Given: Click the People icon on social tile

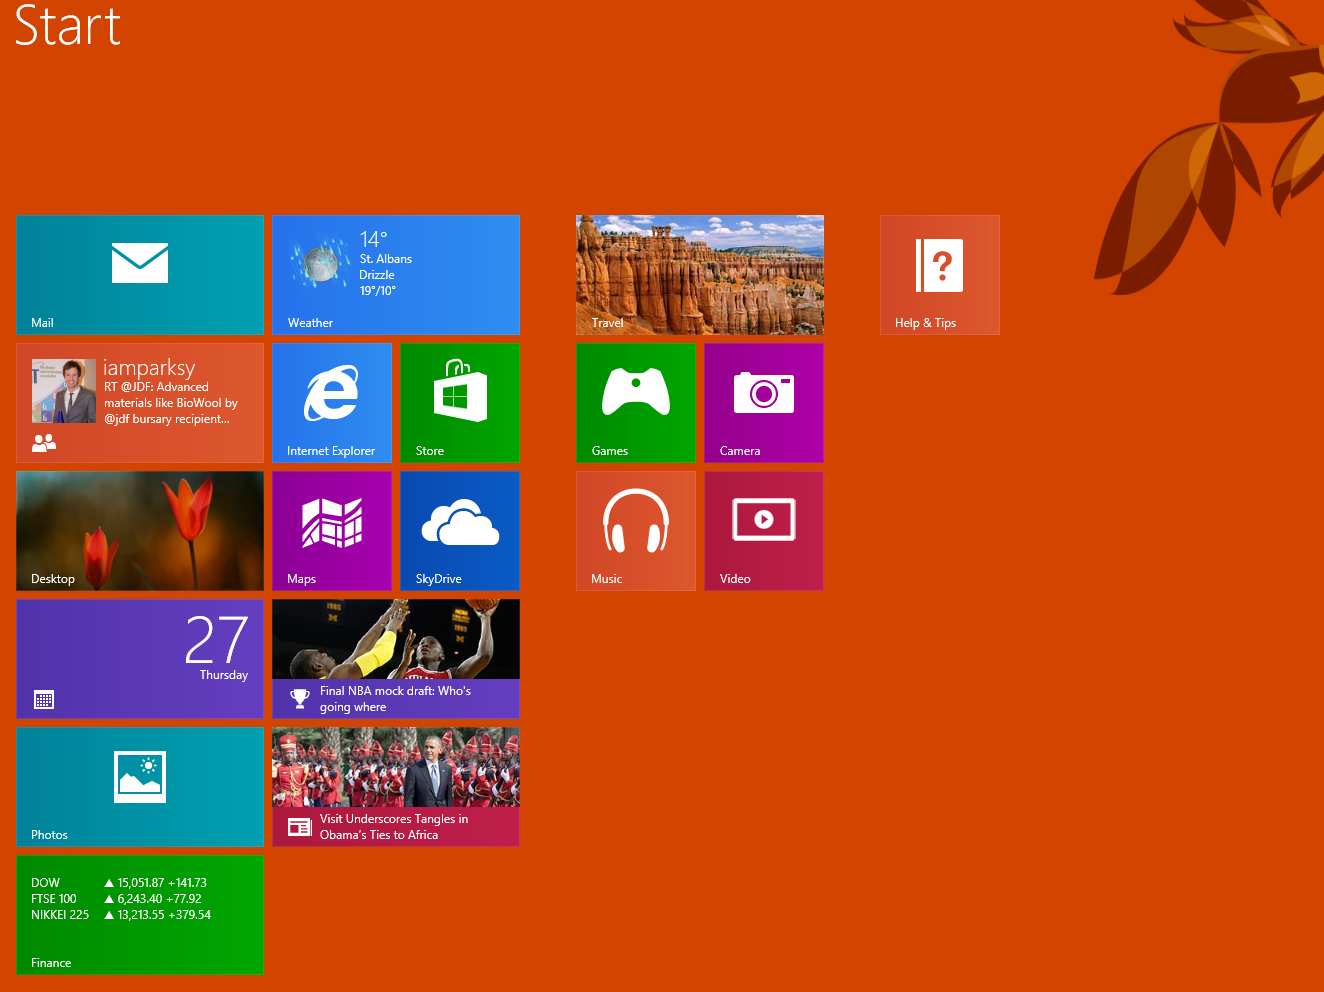Looking at the screenshot, I should [x=44, y=442].
